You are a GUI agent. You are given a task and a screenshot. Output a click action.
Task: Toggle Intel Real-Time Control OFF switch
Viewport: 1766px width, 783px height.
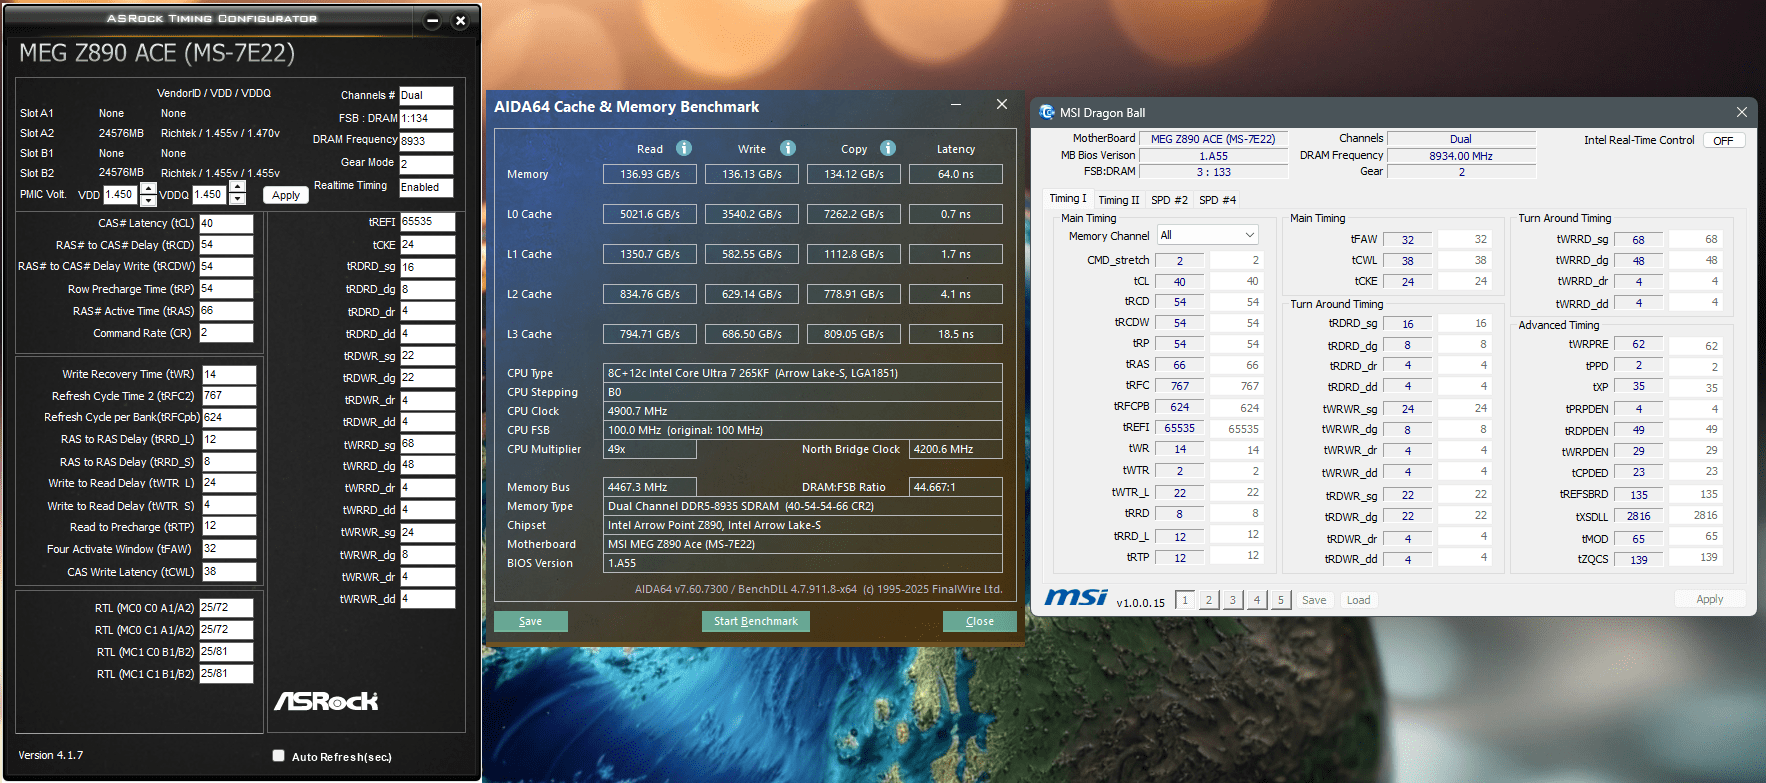click(1723, 141)
